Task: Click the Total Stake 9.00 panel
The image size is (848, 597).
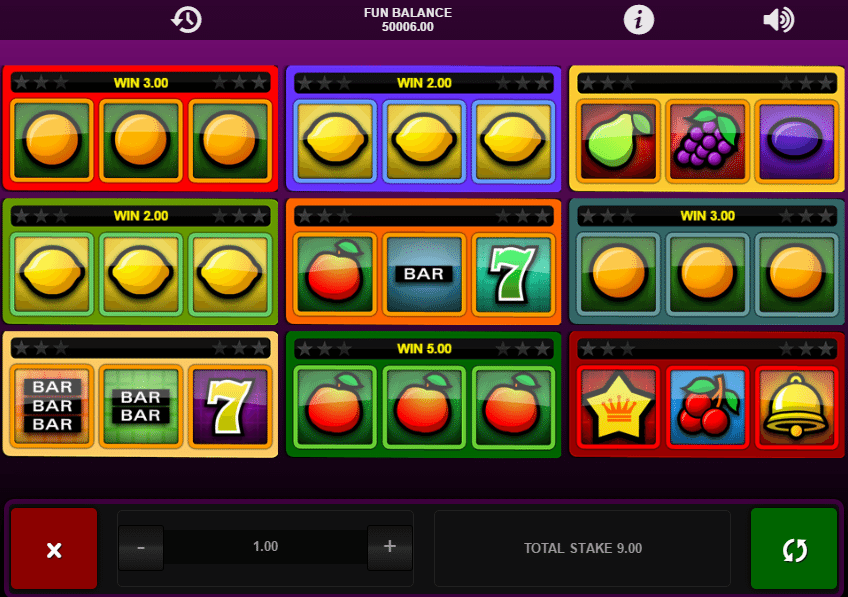Action: [582, 548]
